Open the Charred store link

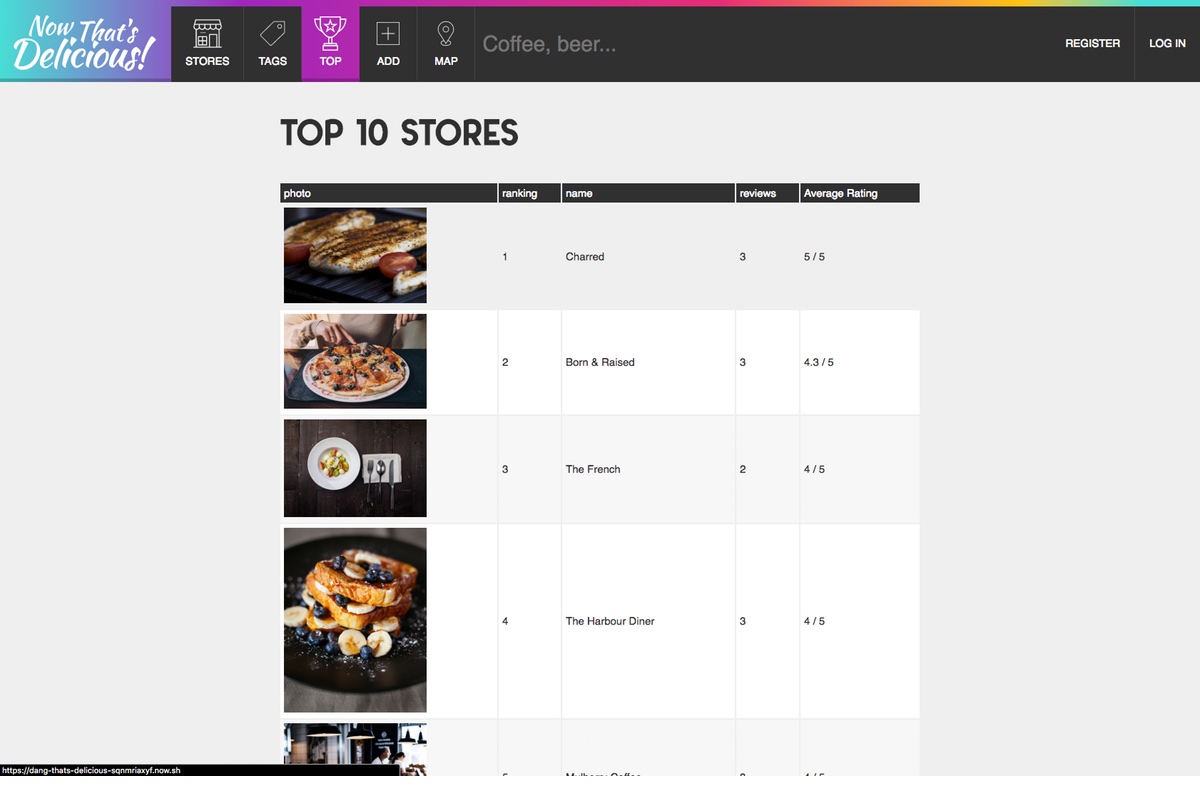[585, 257]
